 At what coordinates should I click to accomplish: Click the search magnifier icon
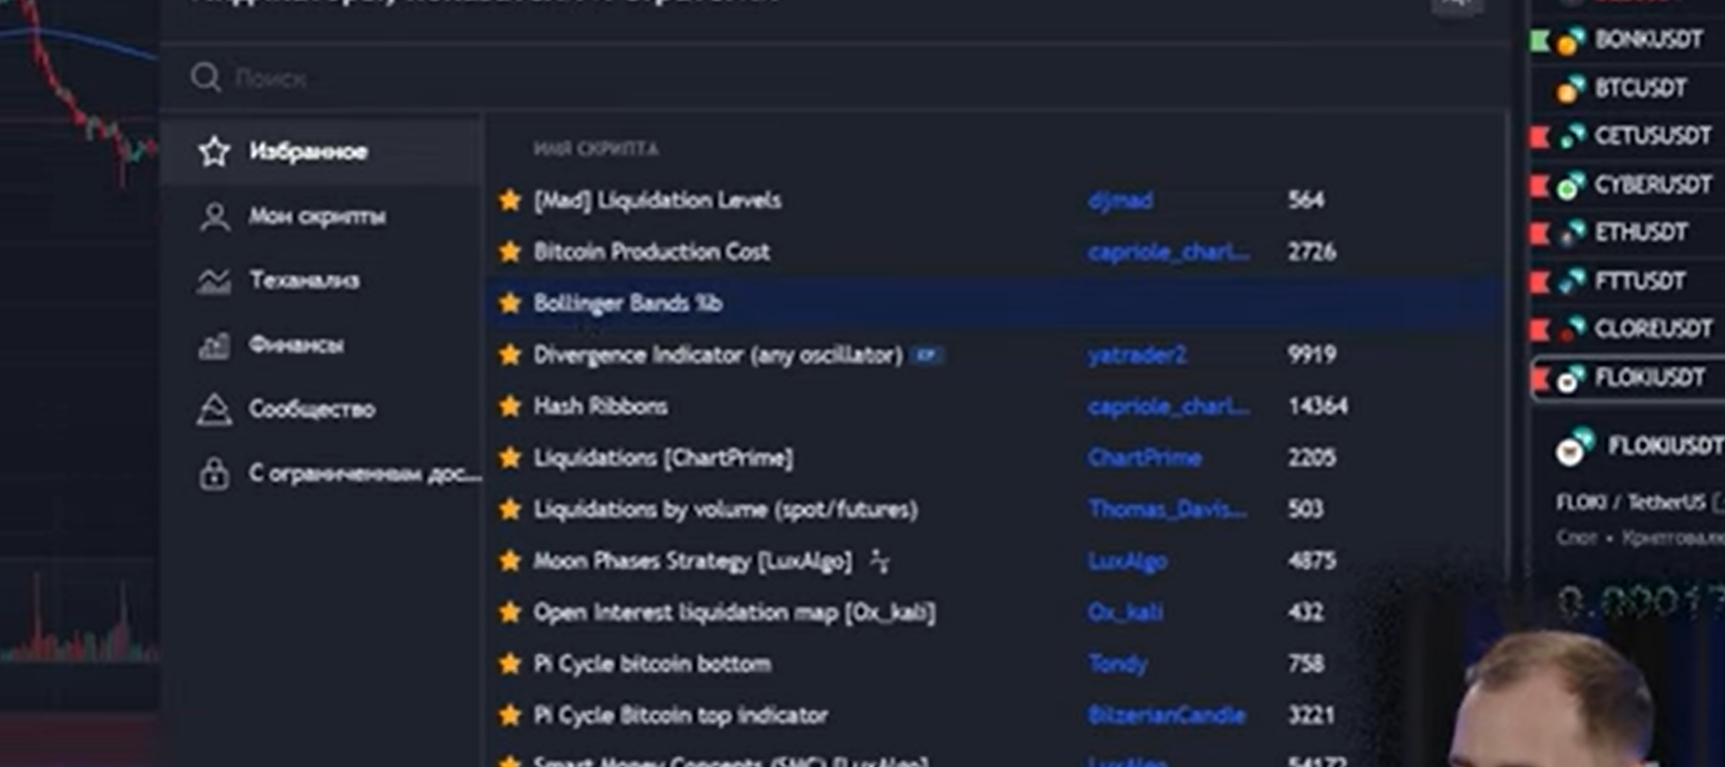(206, 77)
